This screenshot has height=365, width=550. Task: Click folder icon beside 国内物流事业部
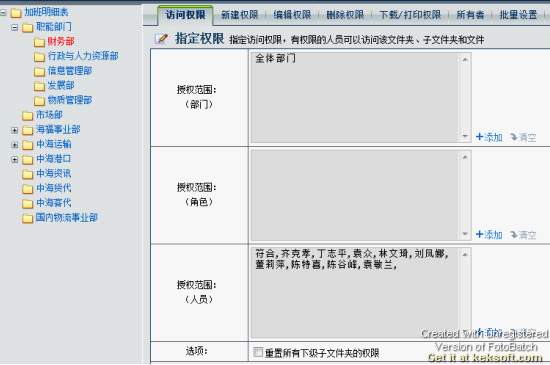click(x=27, y=218)
